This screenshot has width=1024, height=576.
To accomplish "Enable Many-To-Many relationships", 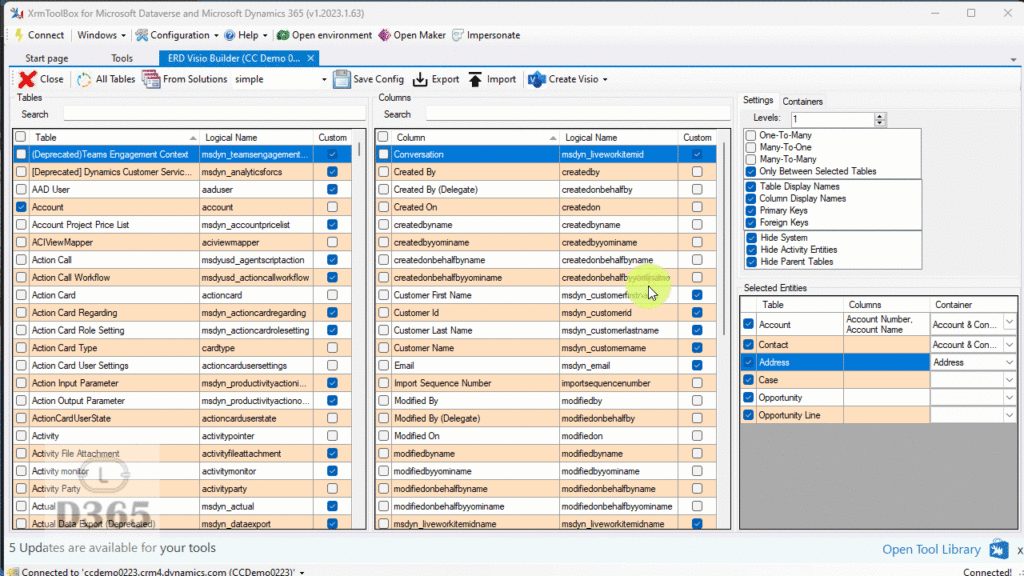I will click(750, 159).
